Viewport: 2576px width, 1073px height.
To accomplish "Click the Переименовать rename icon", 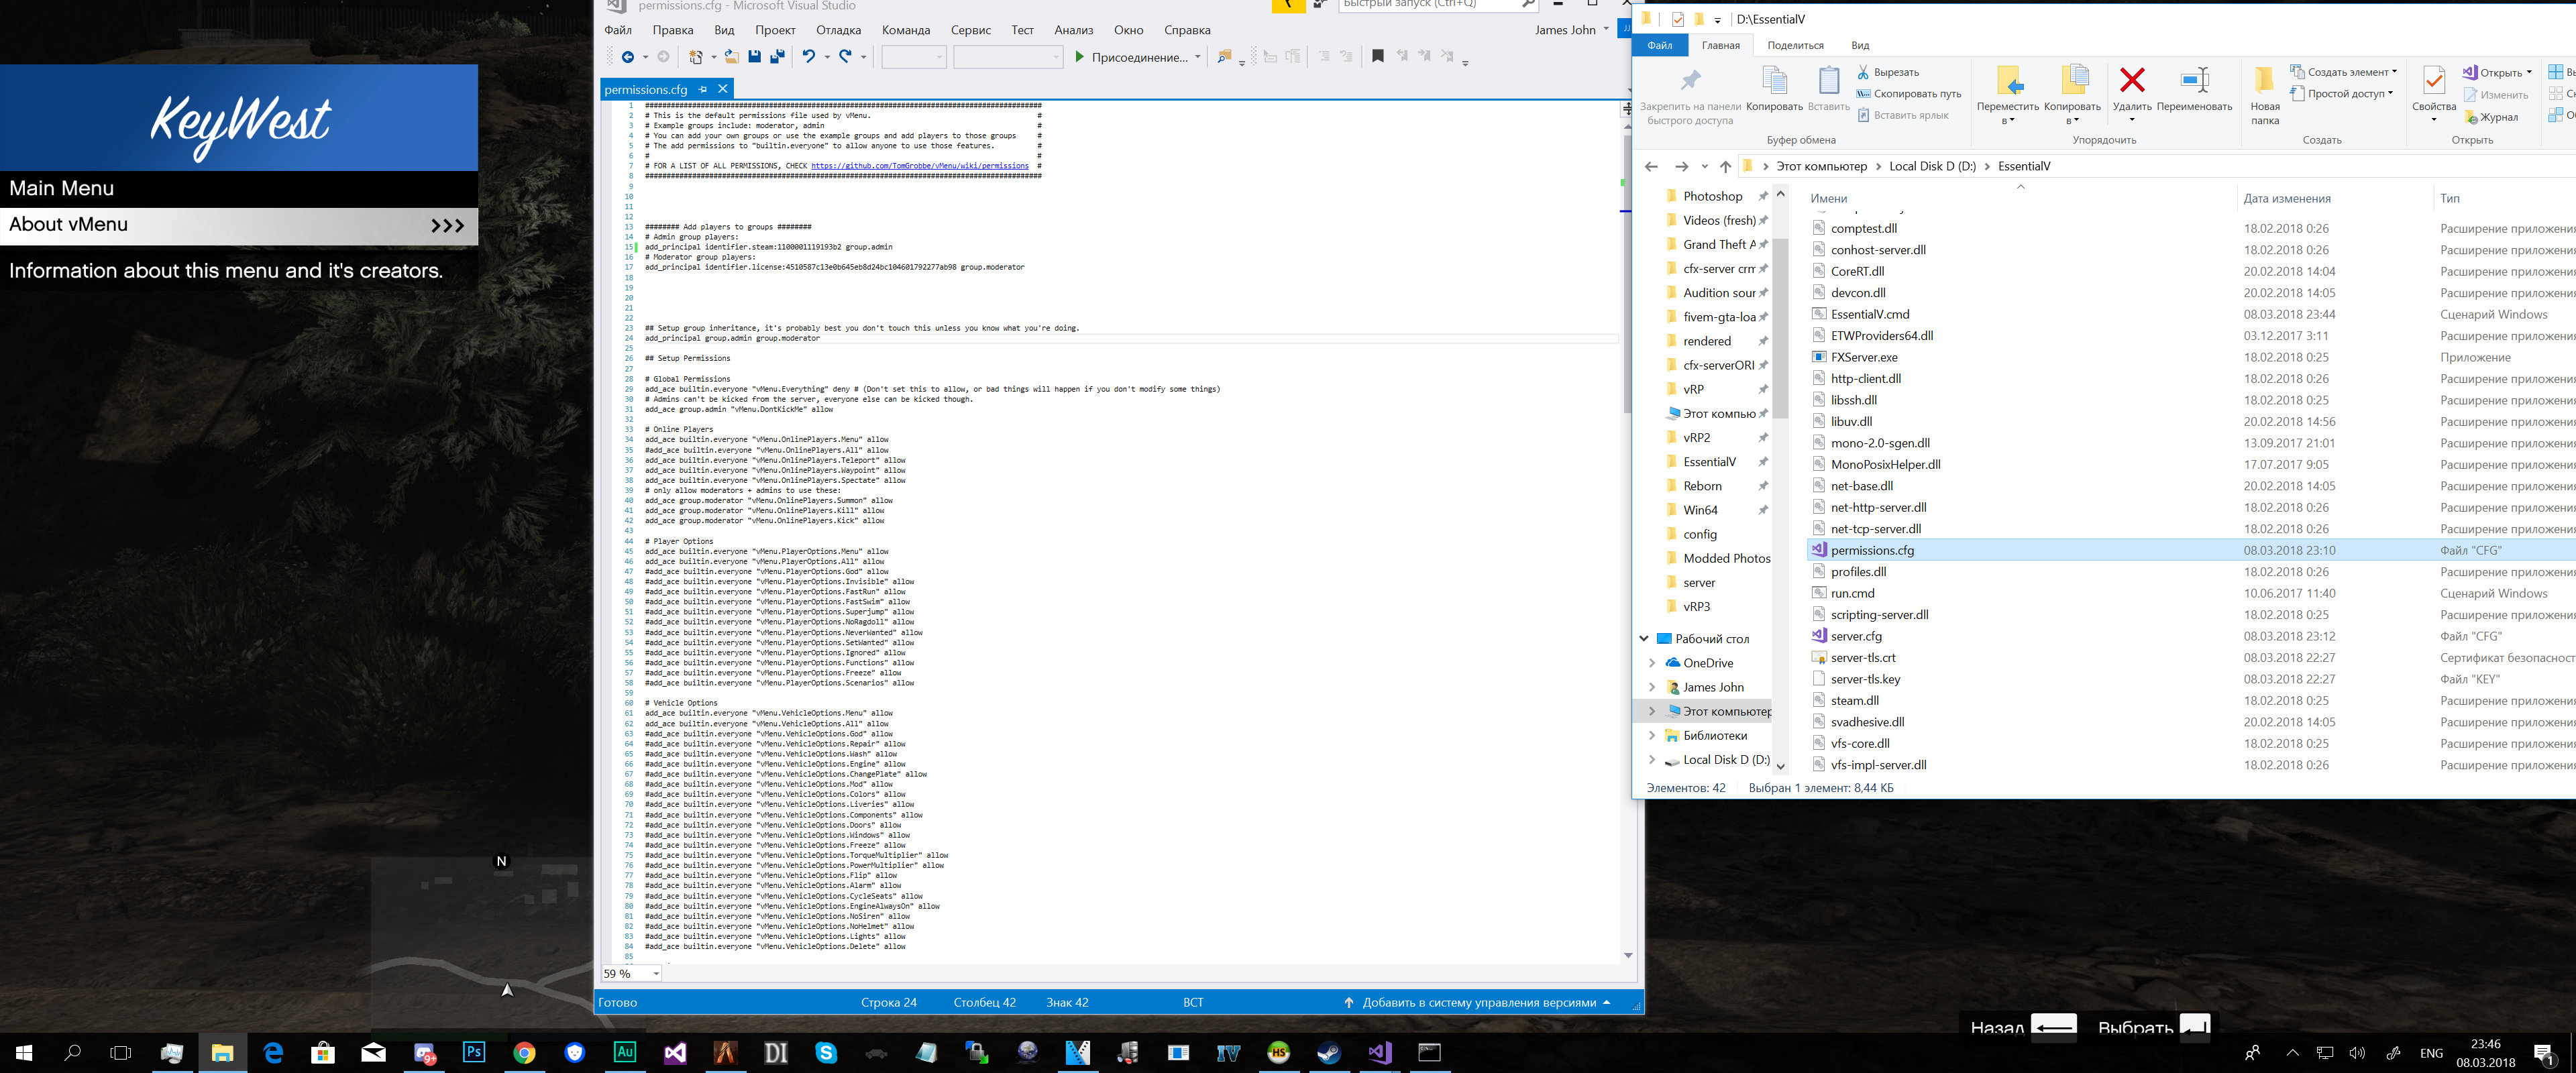I will 2194,81.
